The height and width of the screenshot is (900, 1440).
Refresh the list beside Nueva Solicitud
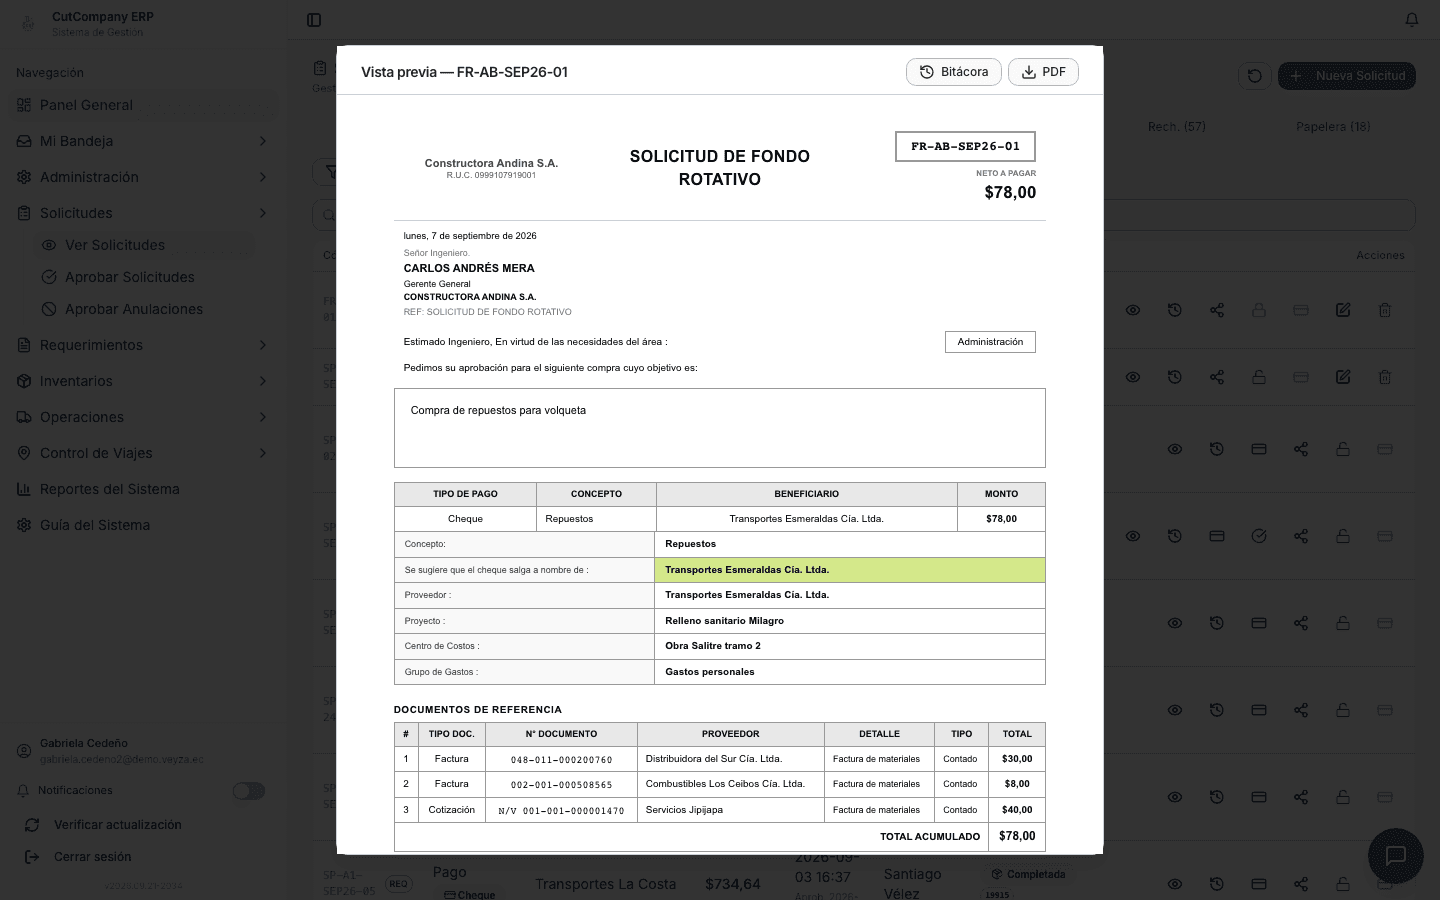[x=1254, y=76]
